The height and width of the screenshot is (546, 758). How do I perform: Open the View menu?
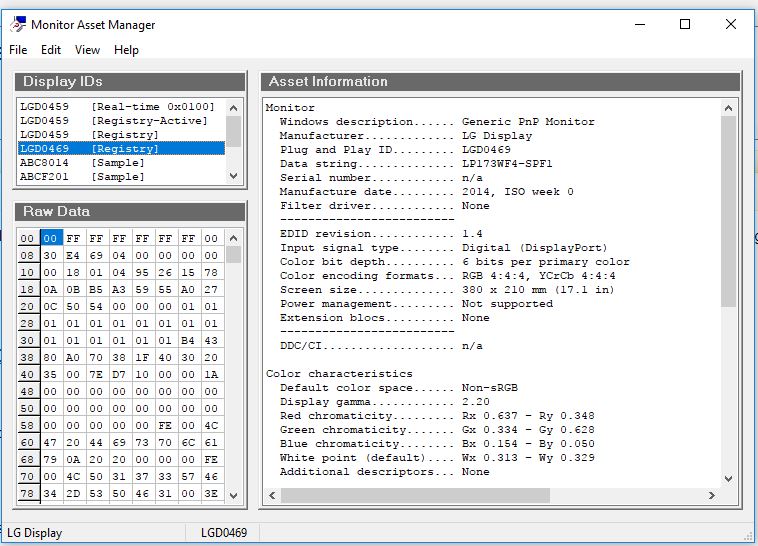87,50
